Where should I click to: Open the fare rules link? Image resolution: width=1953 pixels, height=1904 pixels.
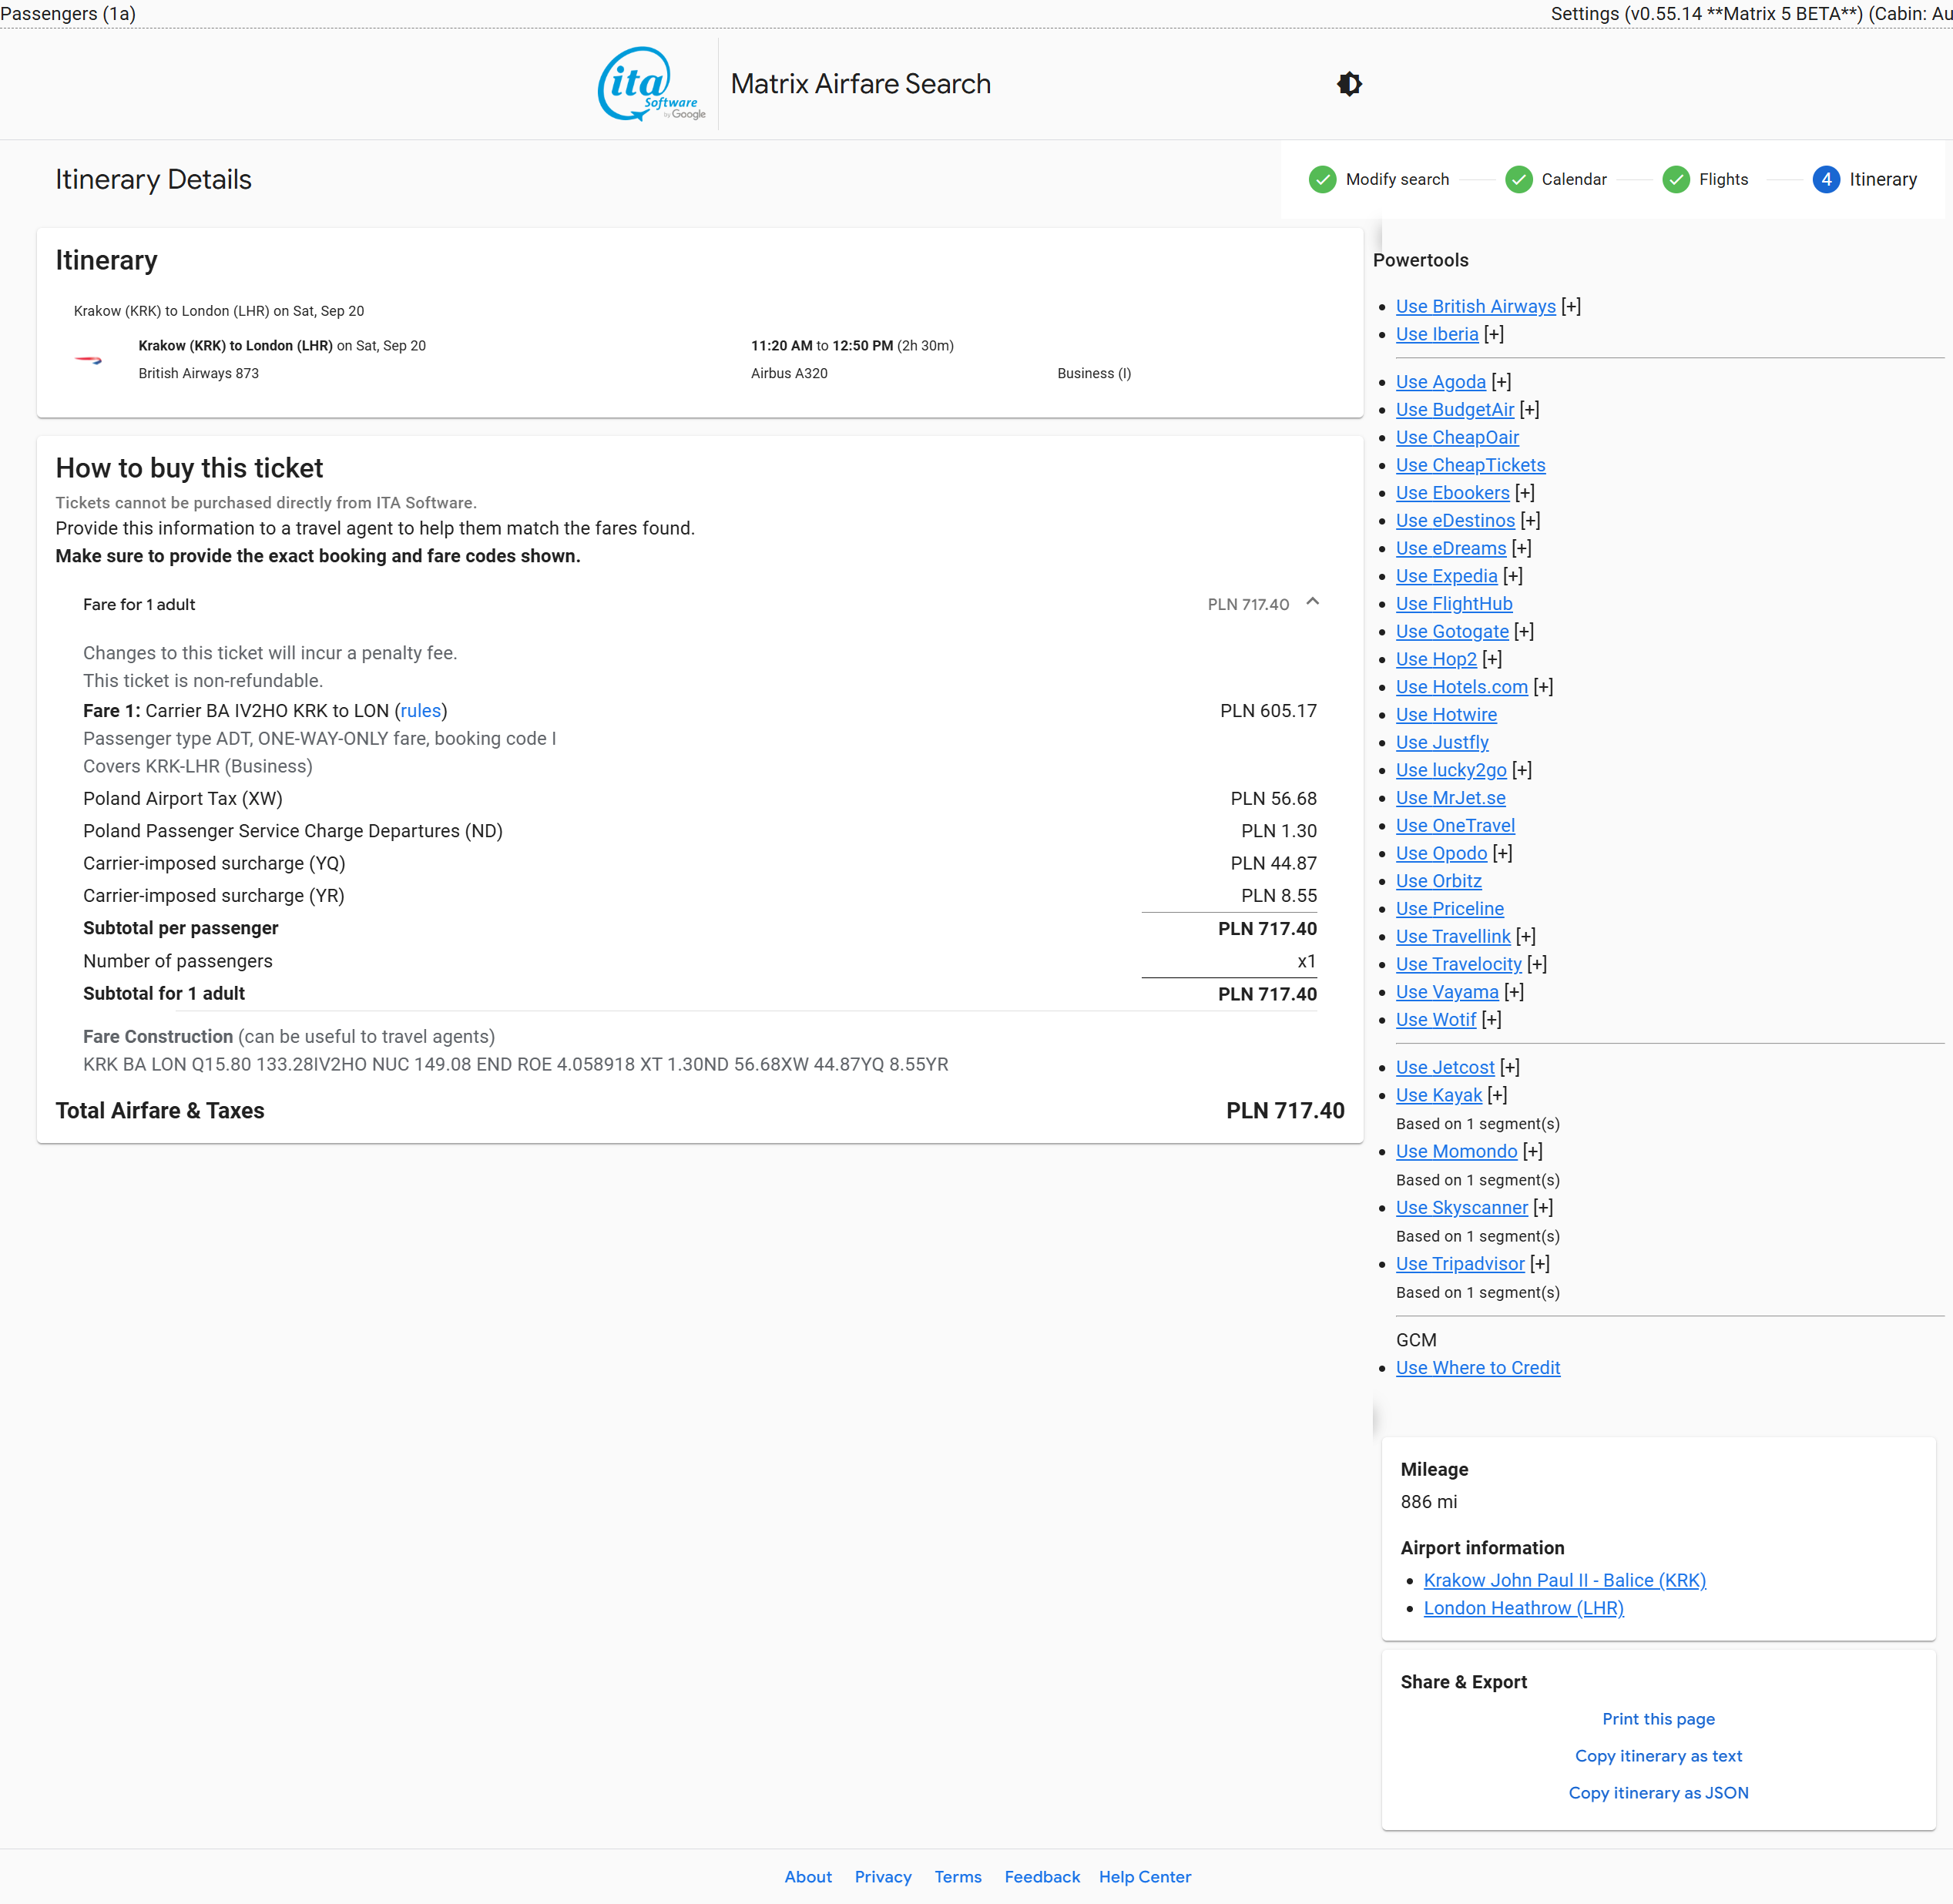[x=420, y=711]
